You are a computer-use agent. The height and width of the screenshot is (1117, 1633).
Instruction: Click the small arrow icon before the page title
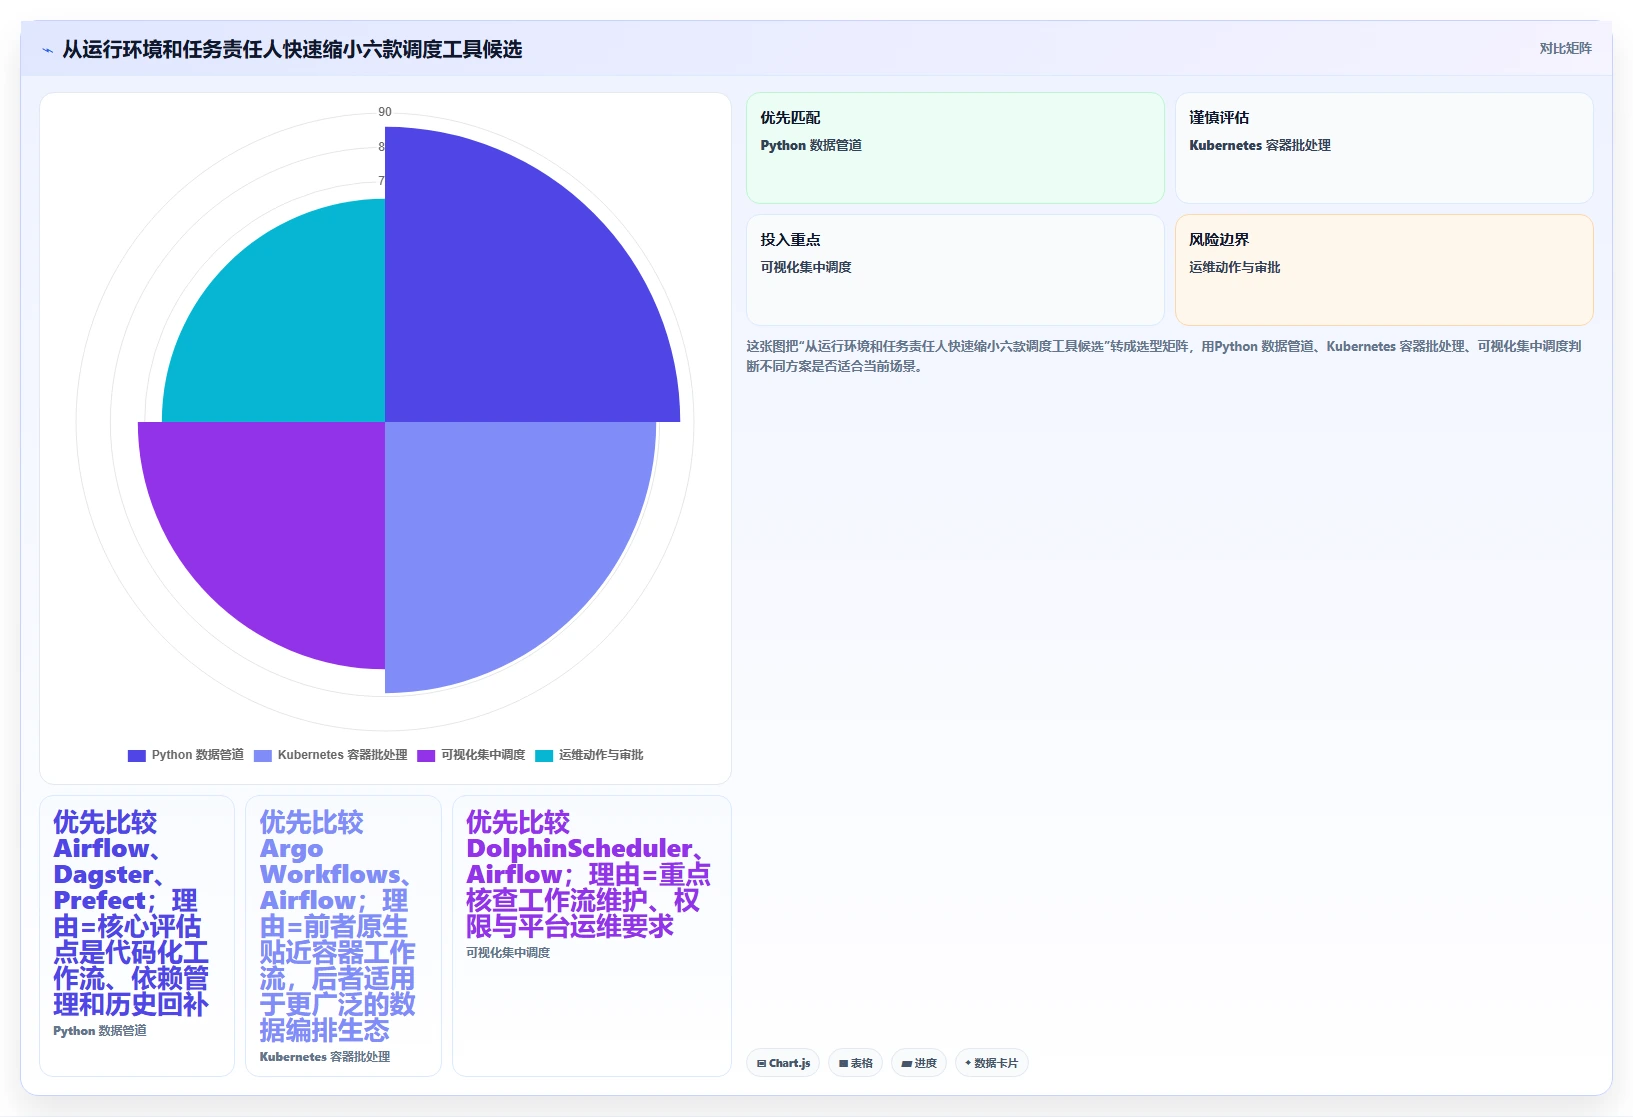[x=47, y=50]
